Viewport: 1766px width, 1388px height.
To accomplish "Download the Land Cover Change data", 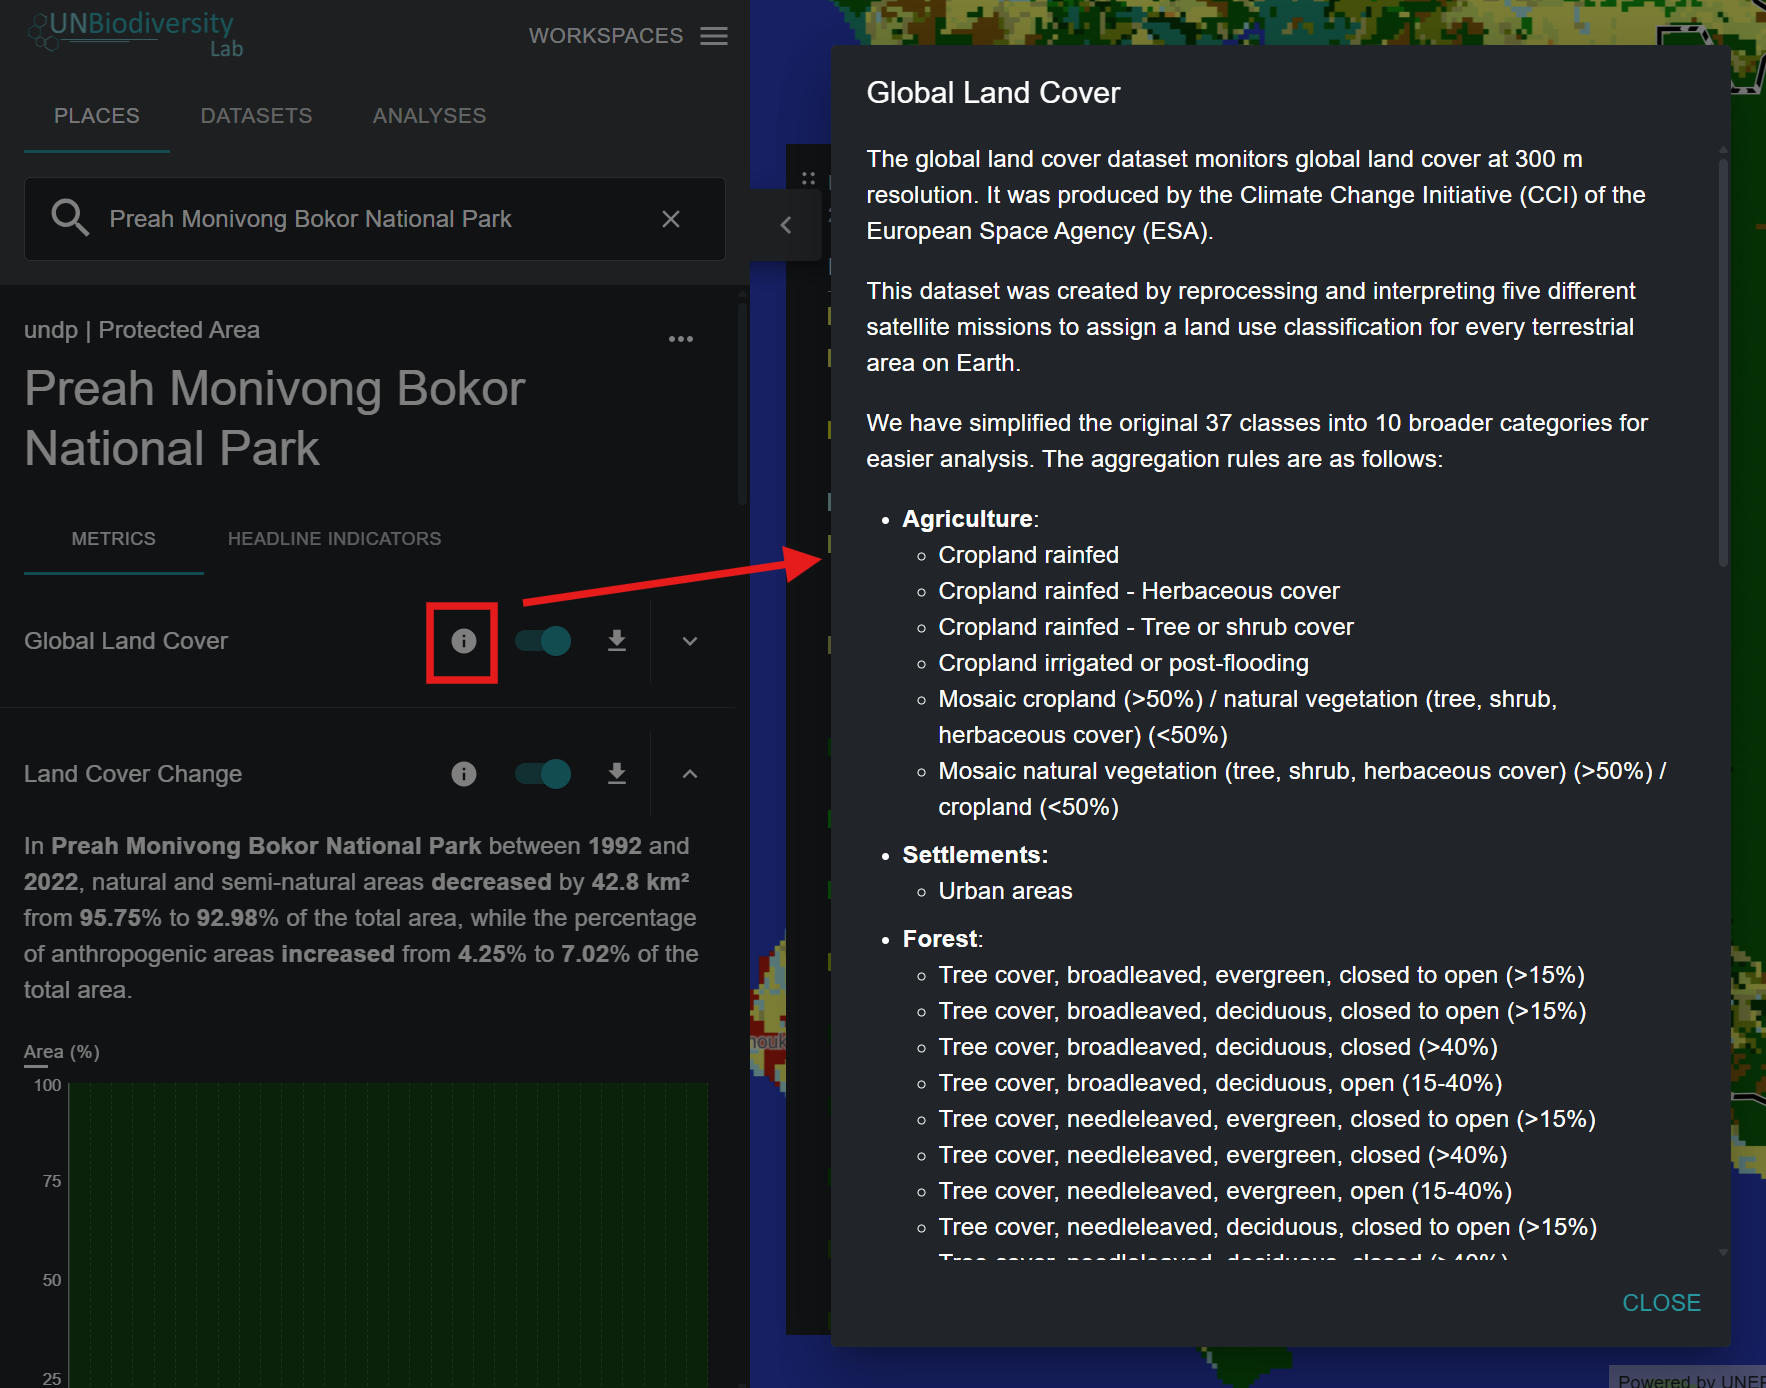I will point(617,774).
